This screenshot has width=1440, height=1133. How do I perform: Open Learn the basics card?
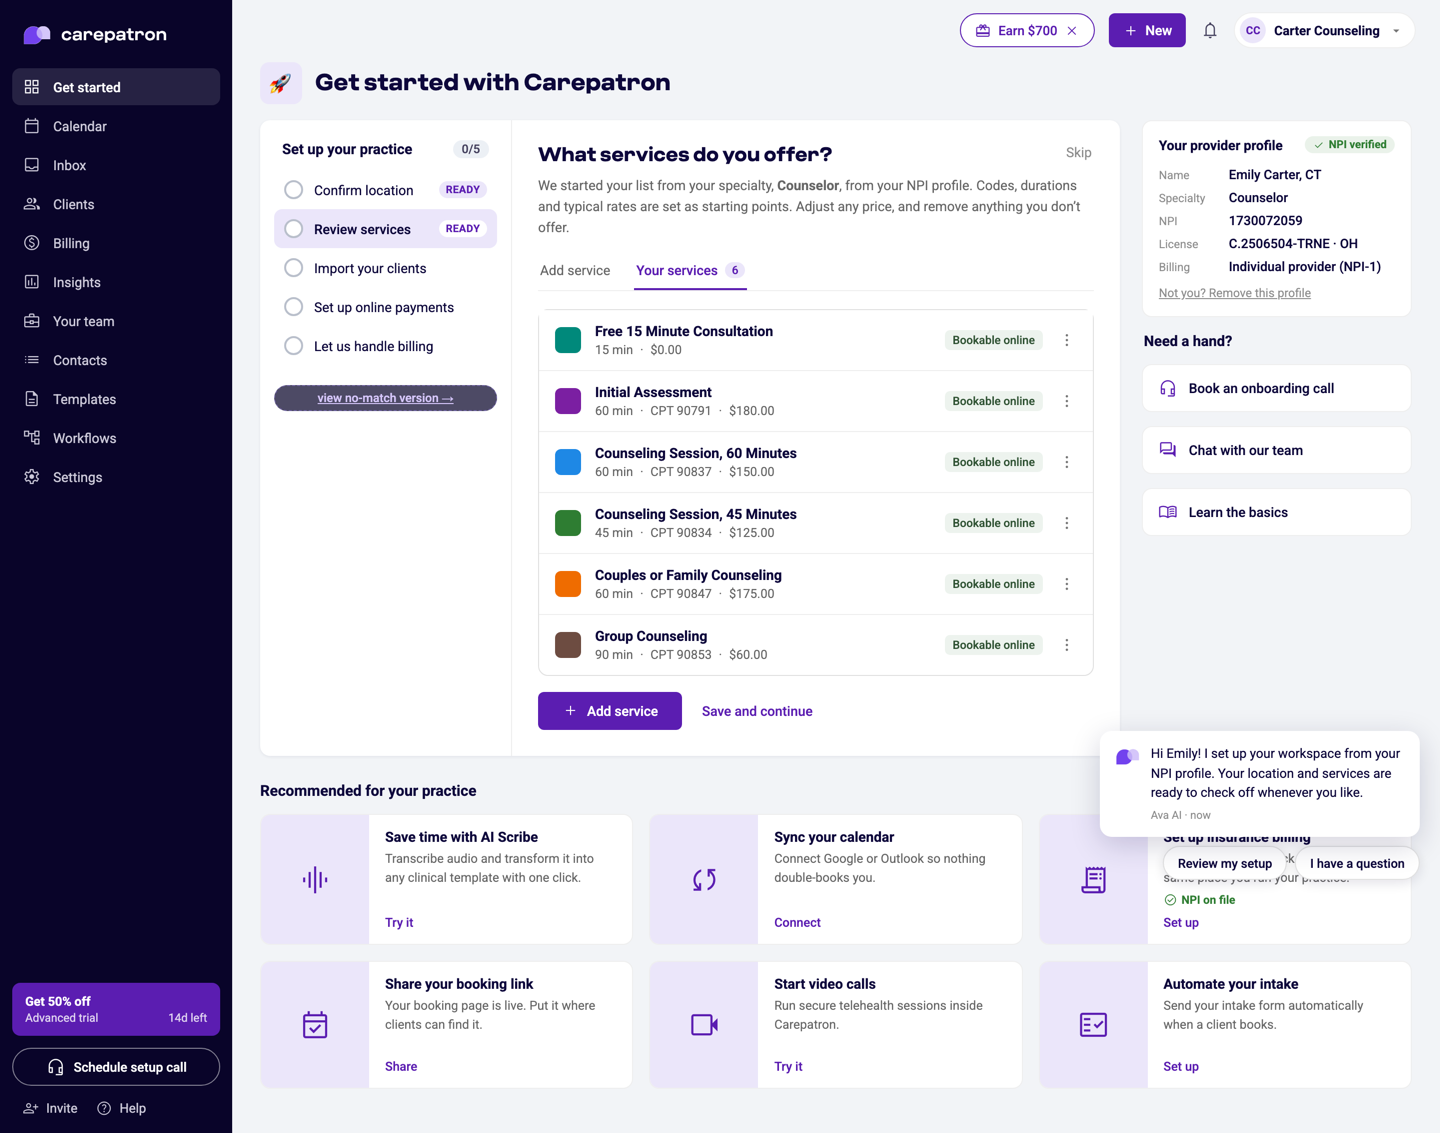pos(1277,512)
